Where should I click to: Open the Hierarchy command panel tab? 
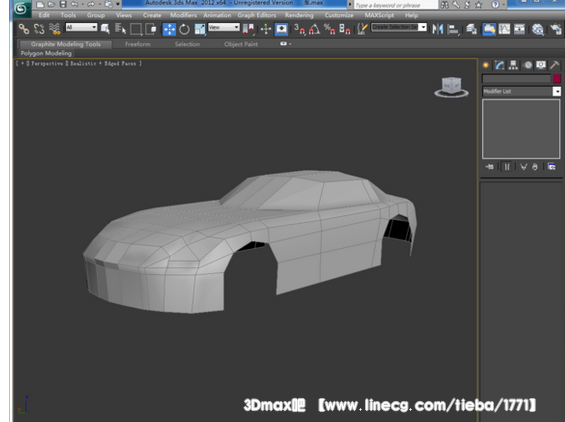pyautogui.click(x=513, y=65)
